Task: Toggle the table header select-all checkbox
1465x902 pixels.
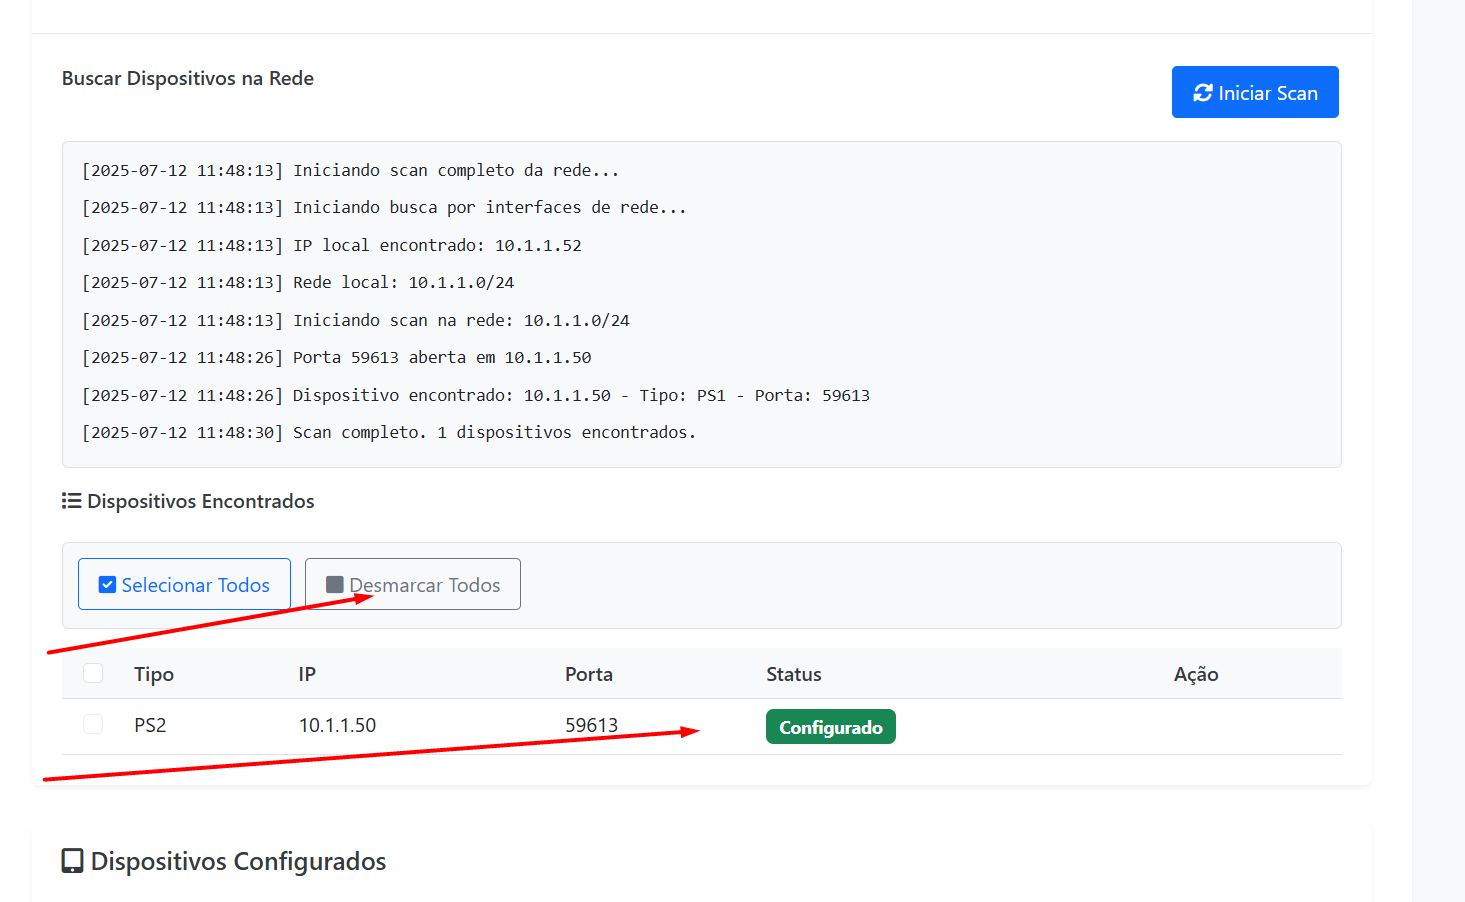Action: tap(93, 673)
